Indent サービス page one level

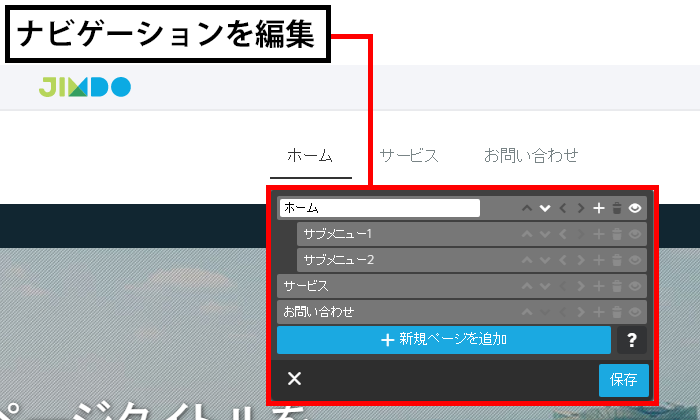(580, 286)
